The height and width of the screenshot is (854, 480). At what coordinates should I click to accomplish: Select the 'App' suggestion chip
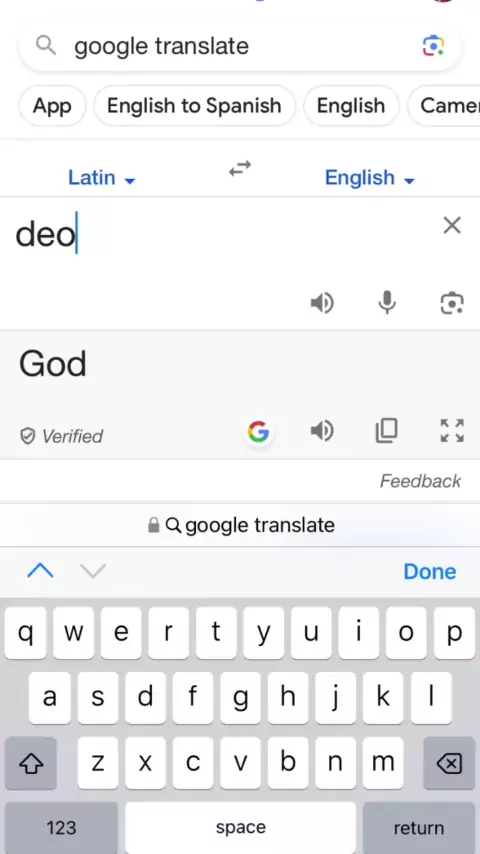(x=52, y=106)
